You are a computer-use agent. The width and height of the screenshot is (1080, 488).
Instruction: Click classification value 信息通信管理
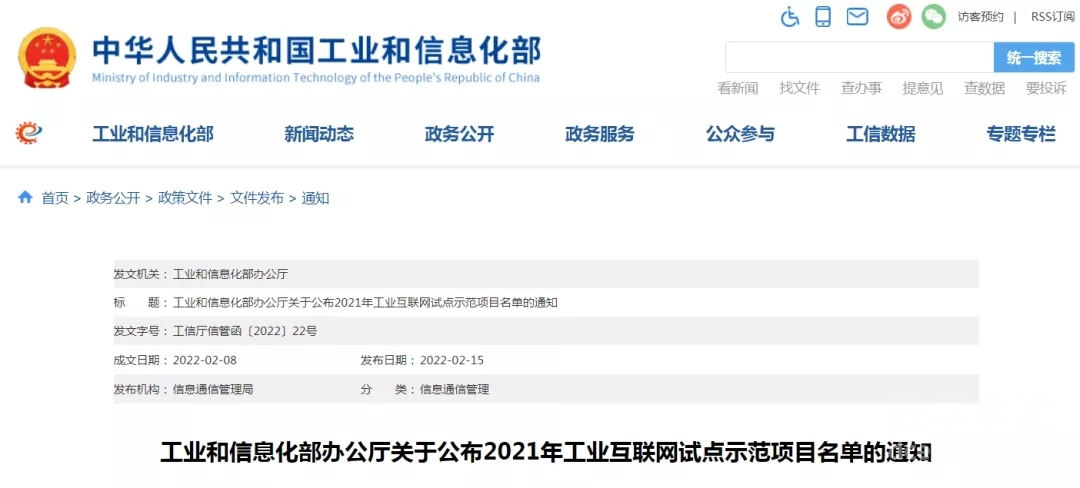pos(454,389)
